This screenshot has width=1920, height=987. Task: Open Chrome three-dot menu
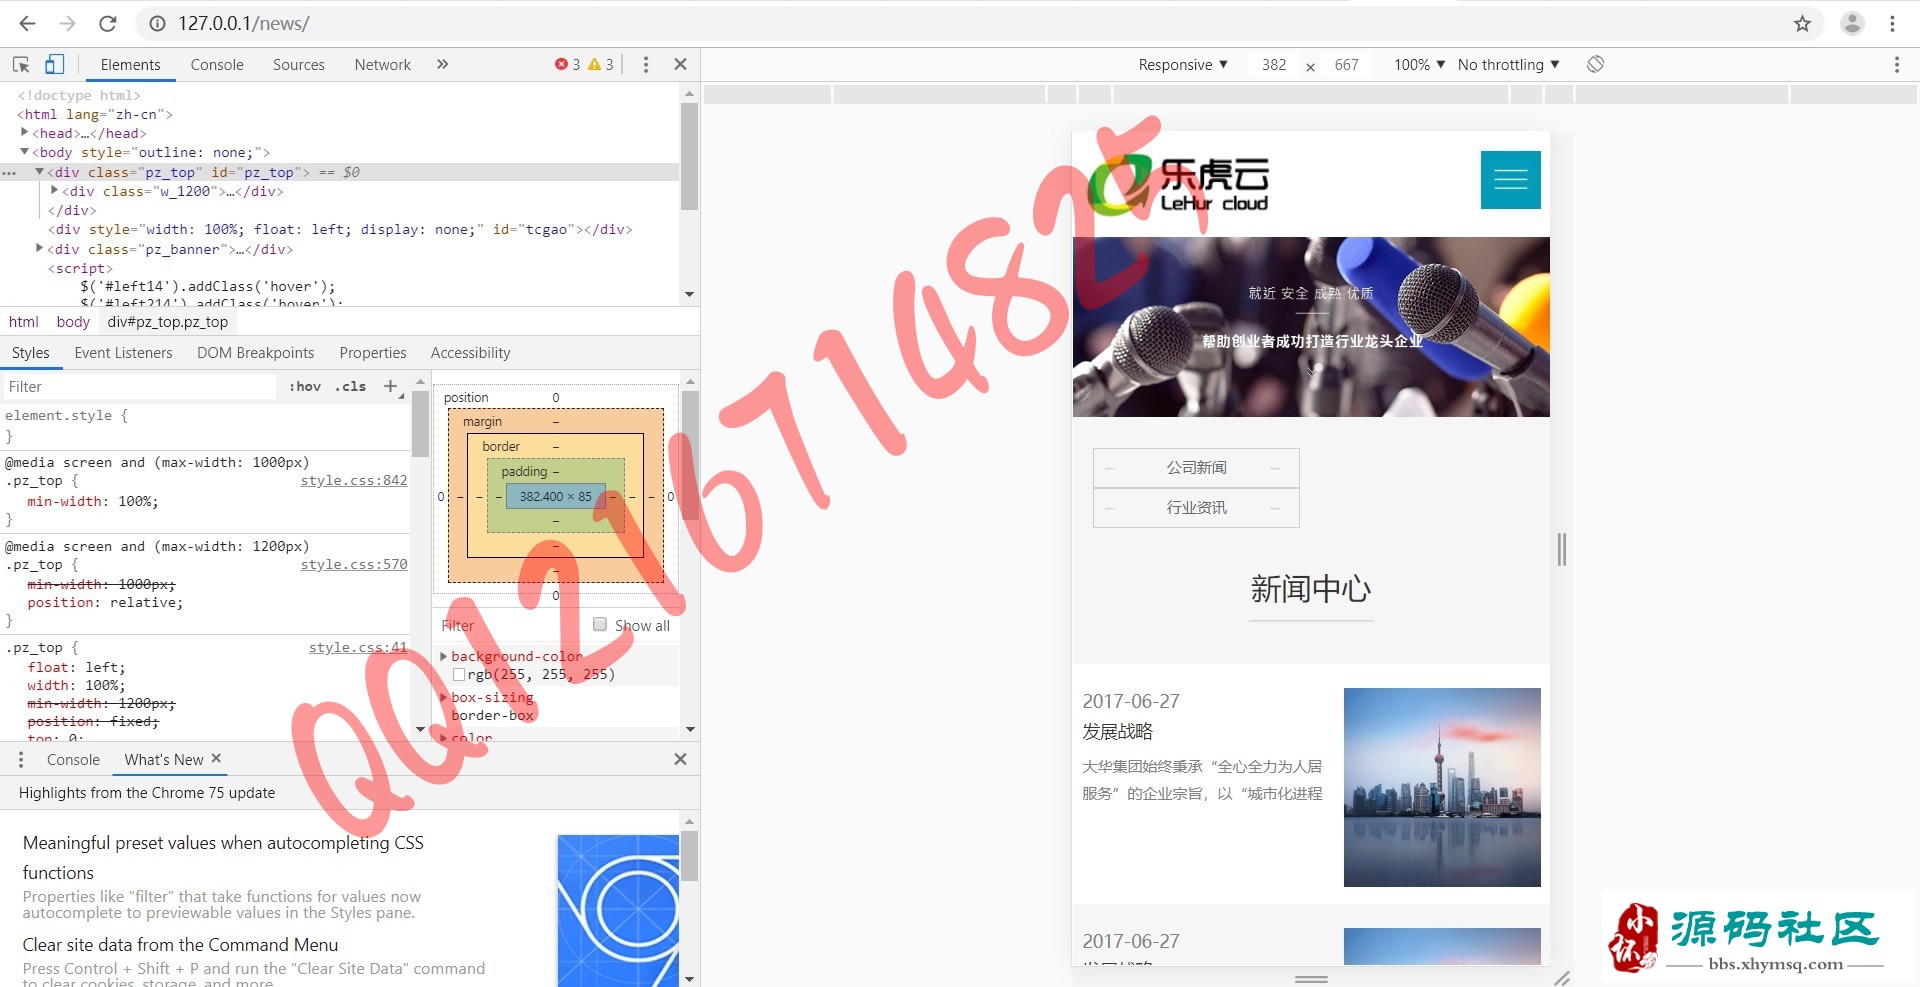click(1892, 23)
